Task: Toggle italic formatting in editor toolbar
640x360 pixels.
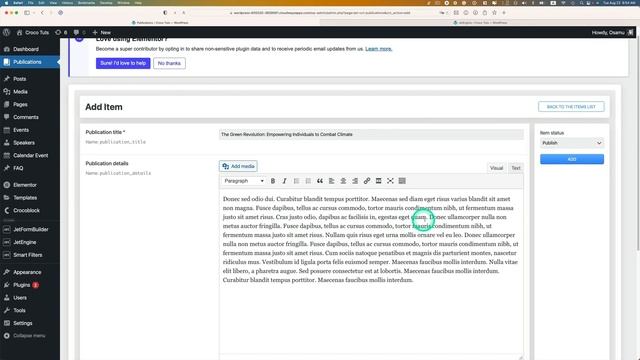Action: pyautogui.click(x=284, y=181)
